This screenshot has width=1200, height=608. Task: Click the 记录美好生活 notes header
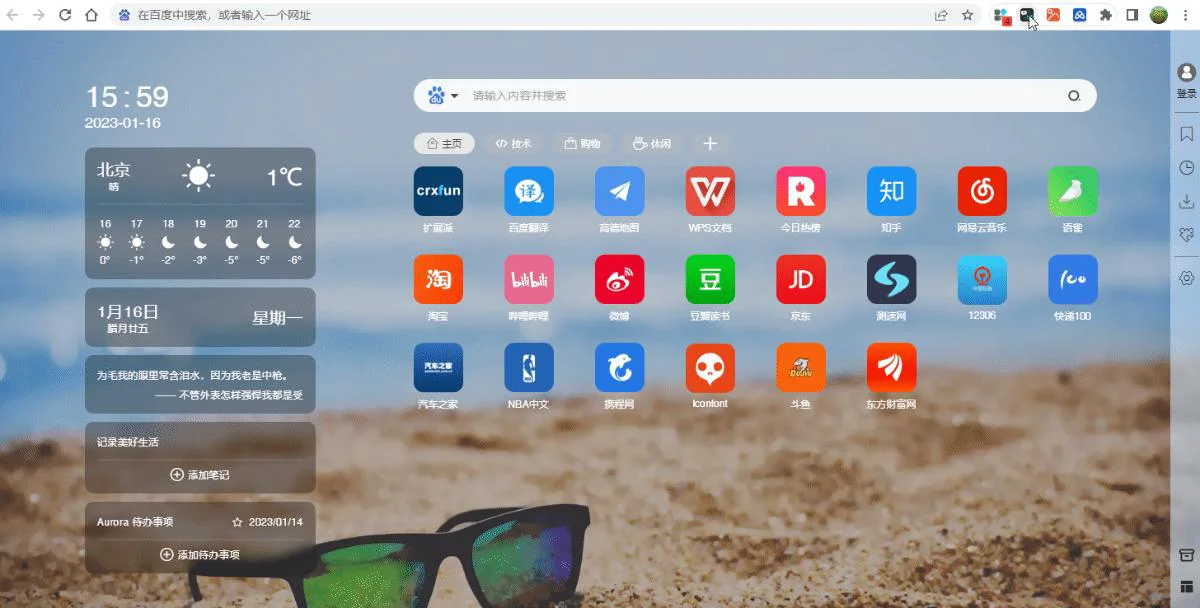(x=128, y=442)
